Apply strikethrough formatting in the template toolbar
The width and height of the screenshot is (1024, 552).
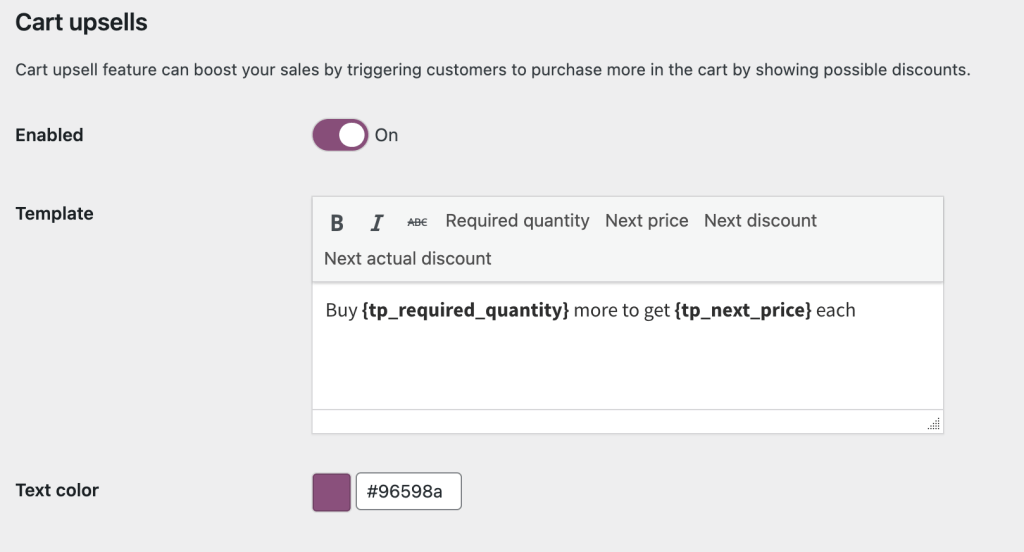[x=417, y=222]
